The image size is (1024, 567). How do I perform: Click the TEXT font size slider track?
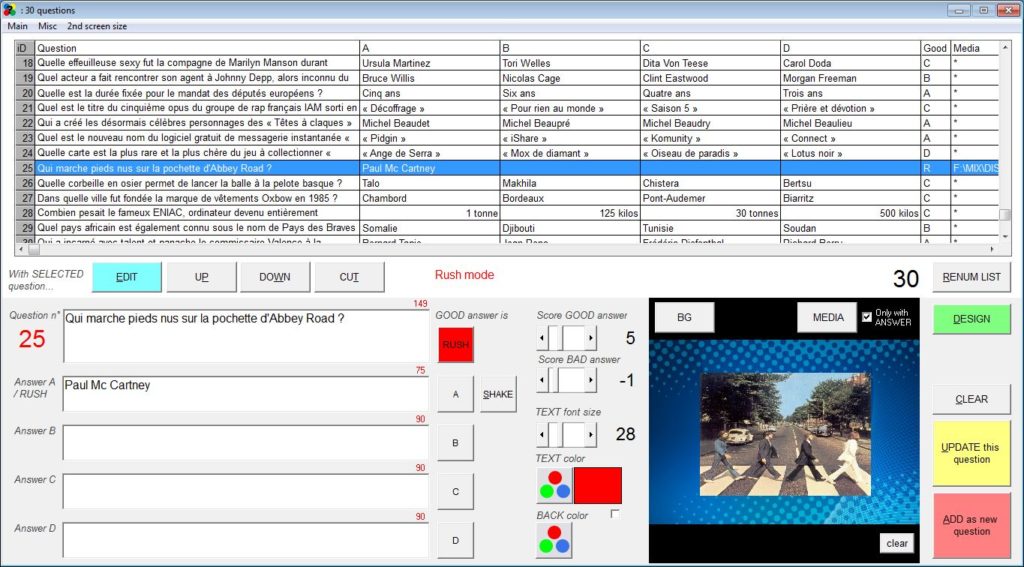[567, 434]
